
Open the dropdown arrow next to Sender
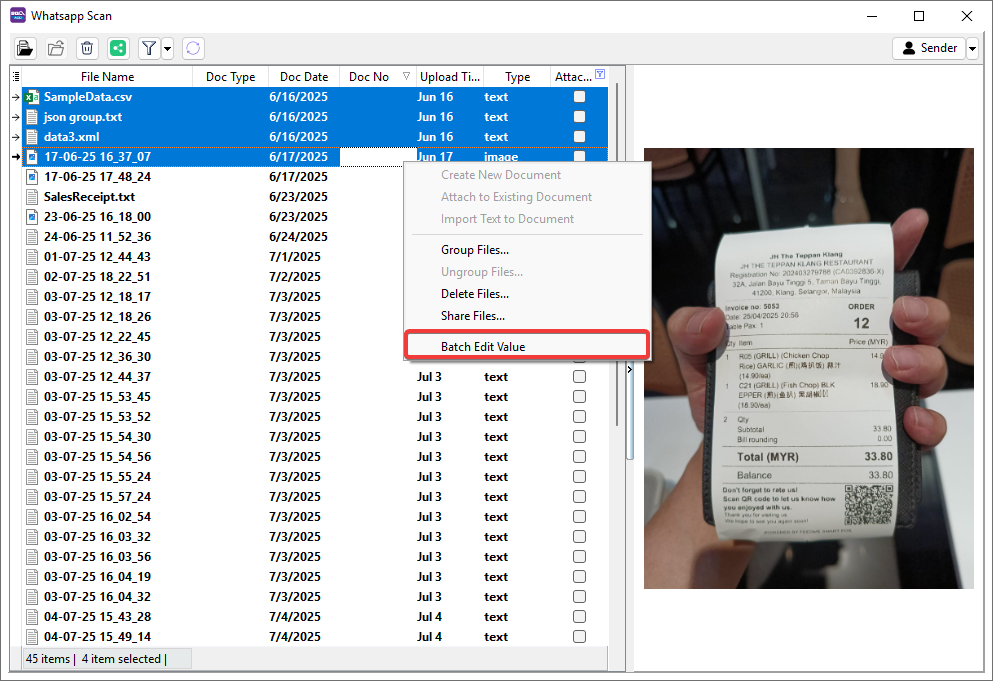(x=972, y=48)
